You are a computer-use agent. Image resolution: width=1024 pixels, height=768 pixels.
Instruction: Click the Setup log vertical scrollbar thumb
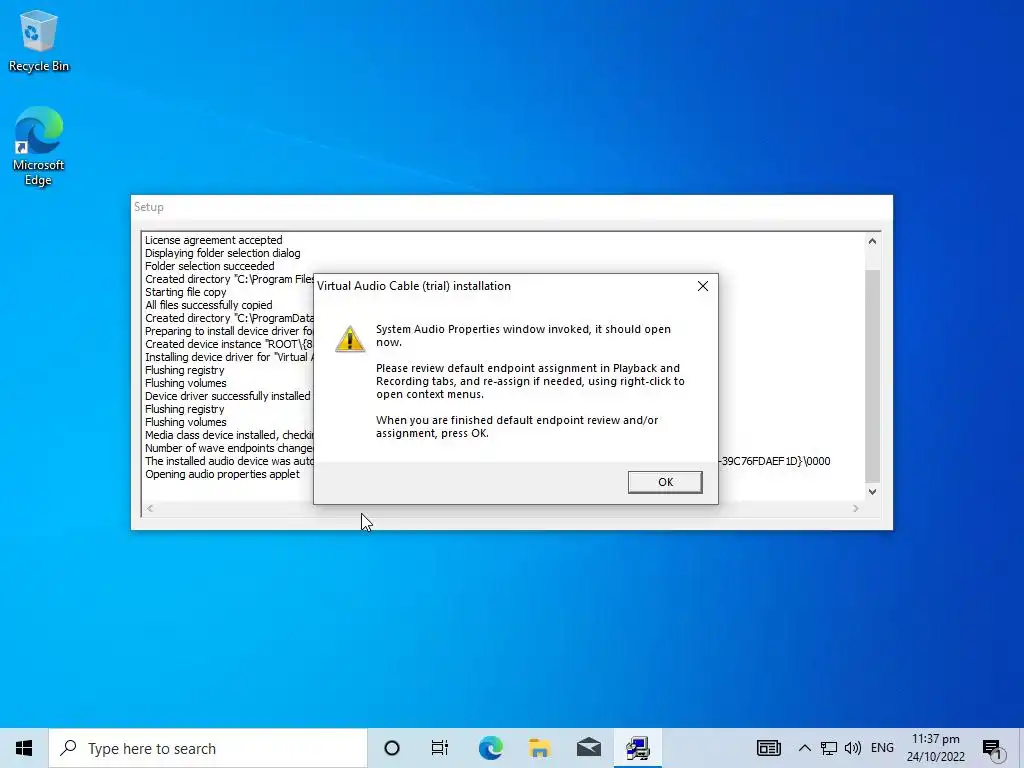coord(872,376)
